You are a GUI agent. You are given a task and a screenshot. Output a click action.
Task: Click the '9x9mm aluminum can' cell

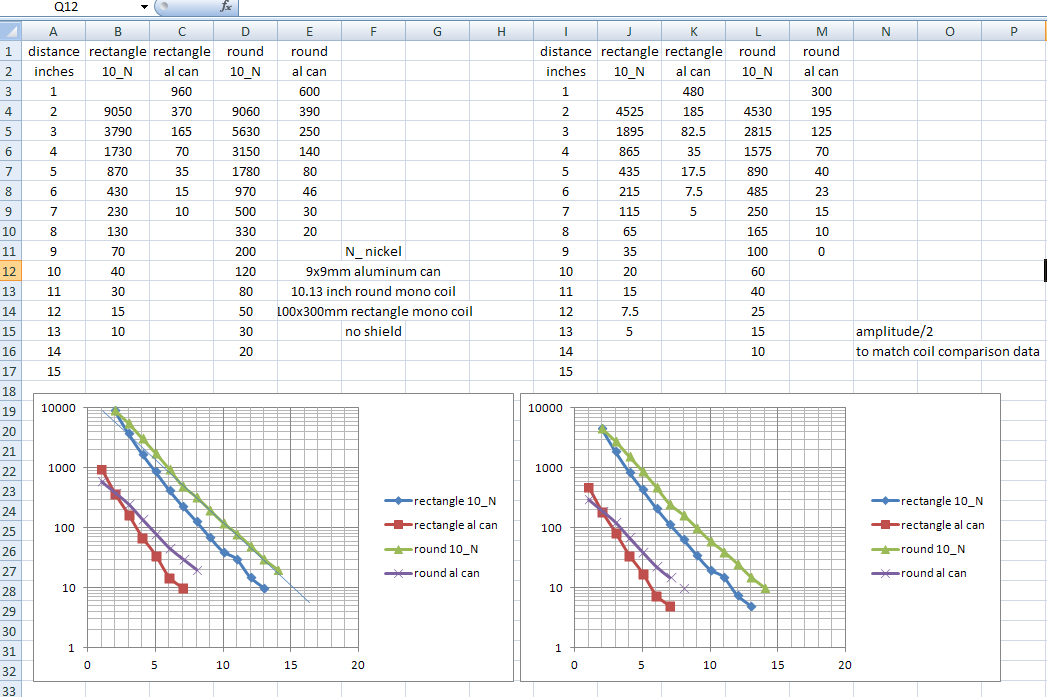pyautogui.click(x=373, y=271)
